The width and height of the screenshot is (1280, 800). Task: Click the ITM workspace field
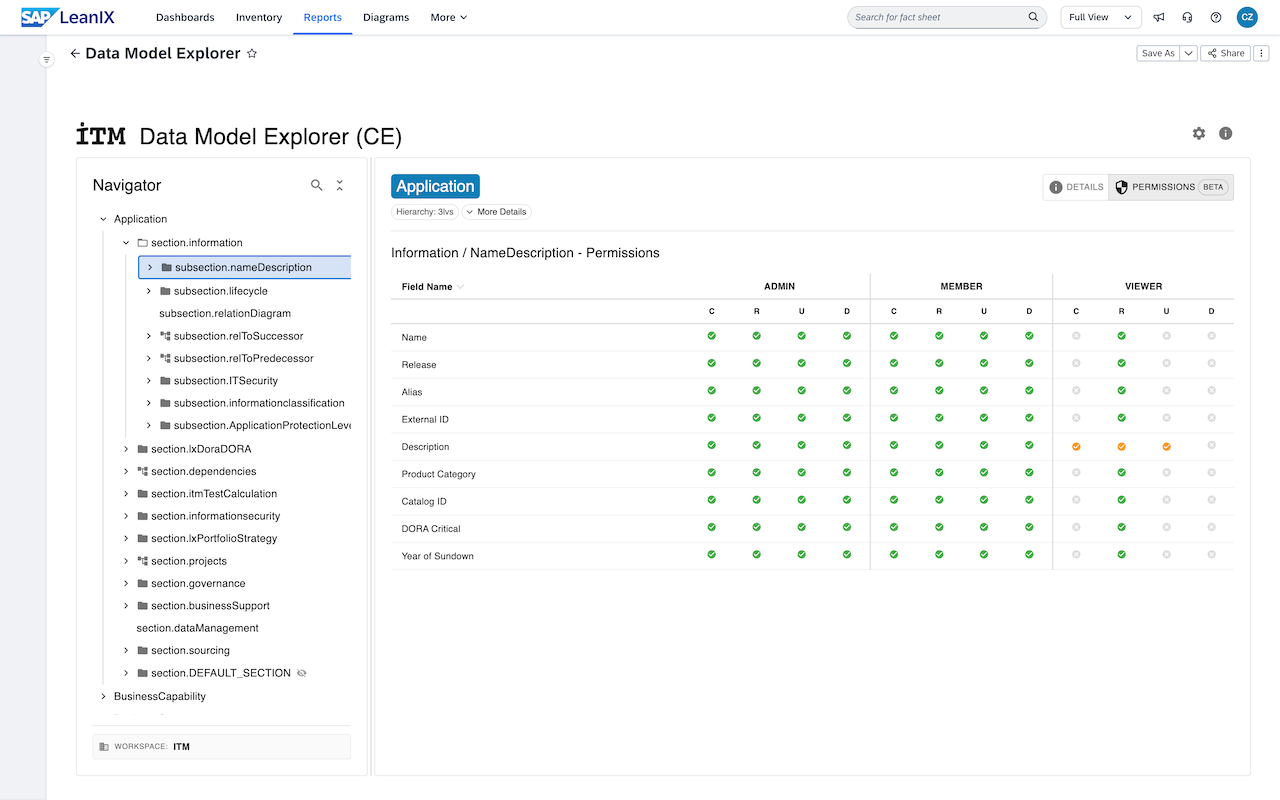tap(222, 746)
